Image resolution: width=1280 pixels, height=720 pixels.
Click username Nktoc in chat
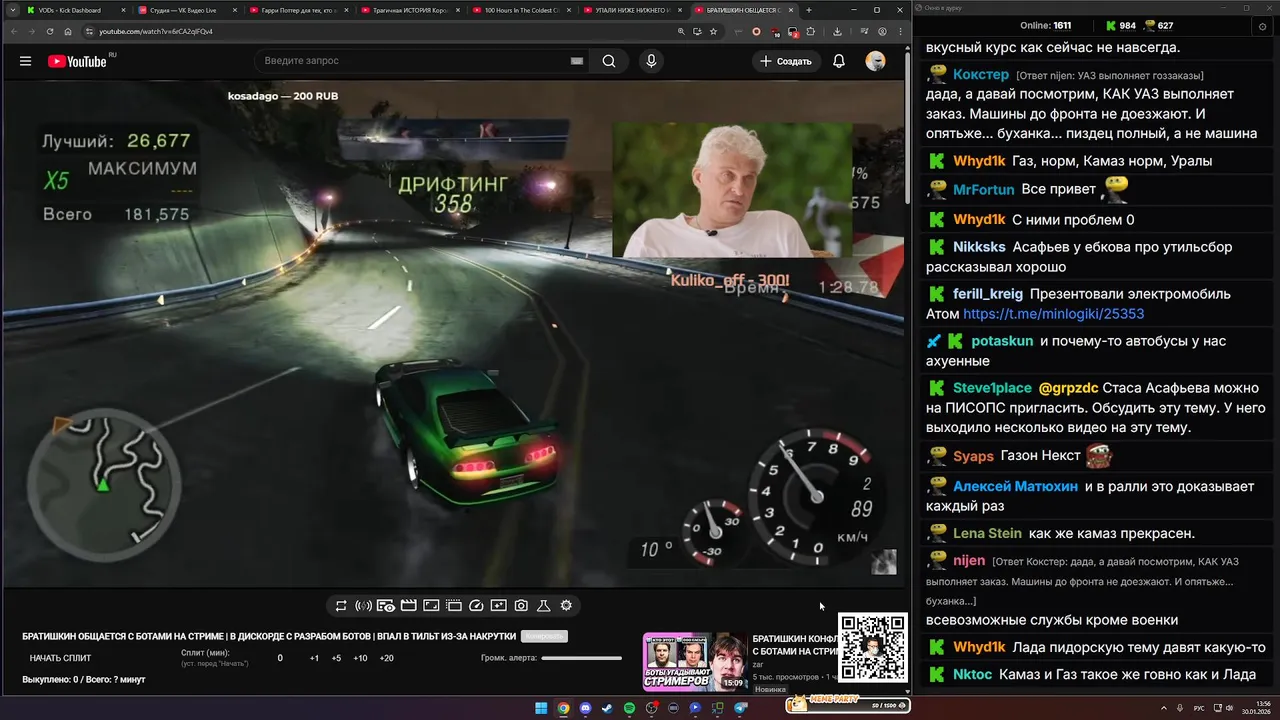(x=973, y=675)
